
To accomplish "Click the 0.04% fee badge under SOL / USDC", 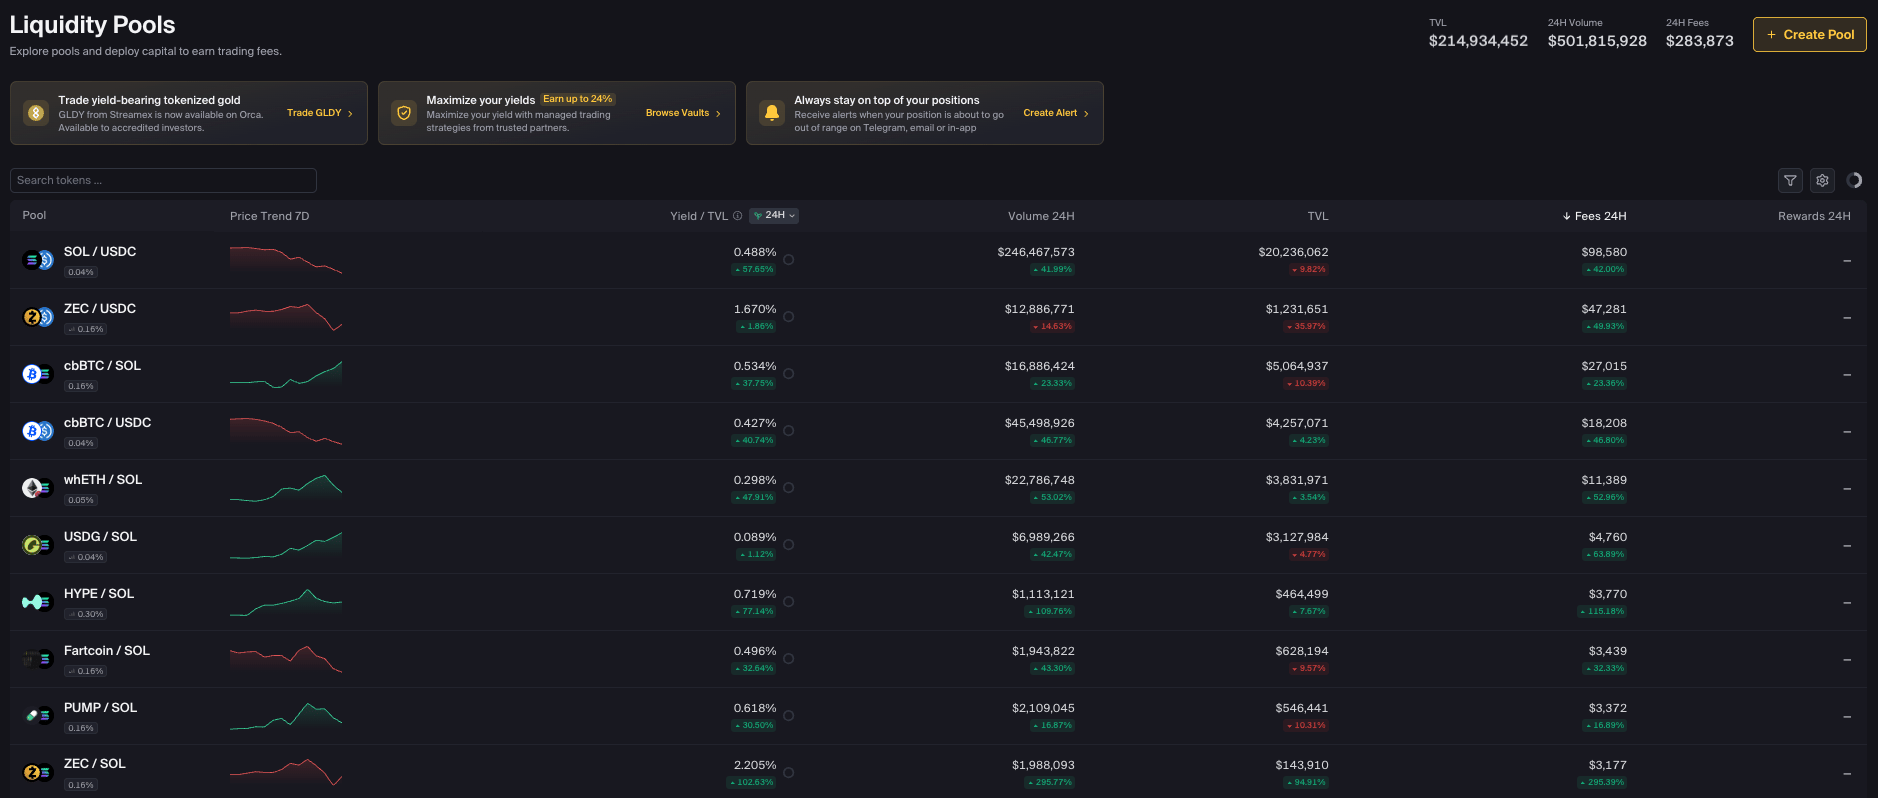I will (x=81, y=272).
